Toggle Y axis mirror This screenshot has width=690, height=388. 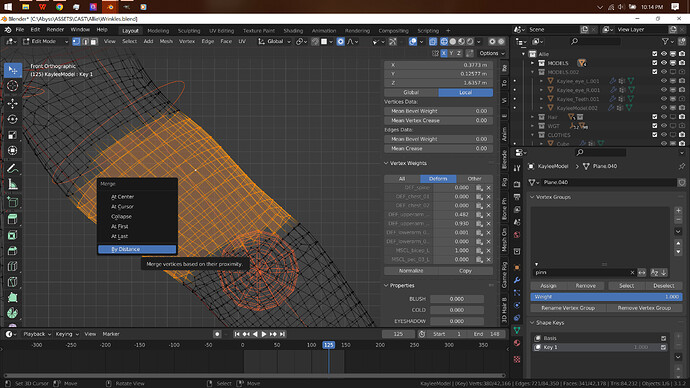451,53
